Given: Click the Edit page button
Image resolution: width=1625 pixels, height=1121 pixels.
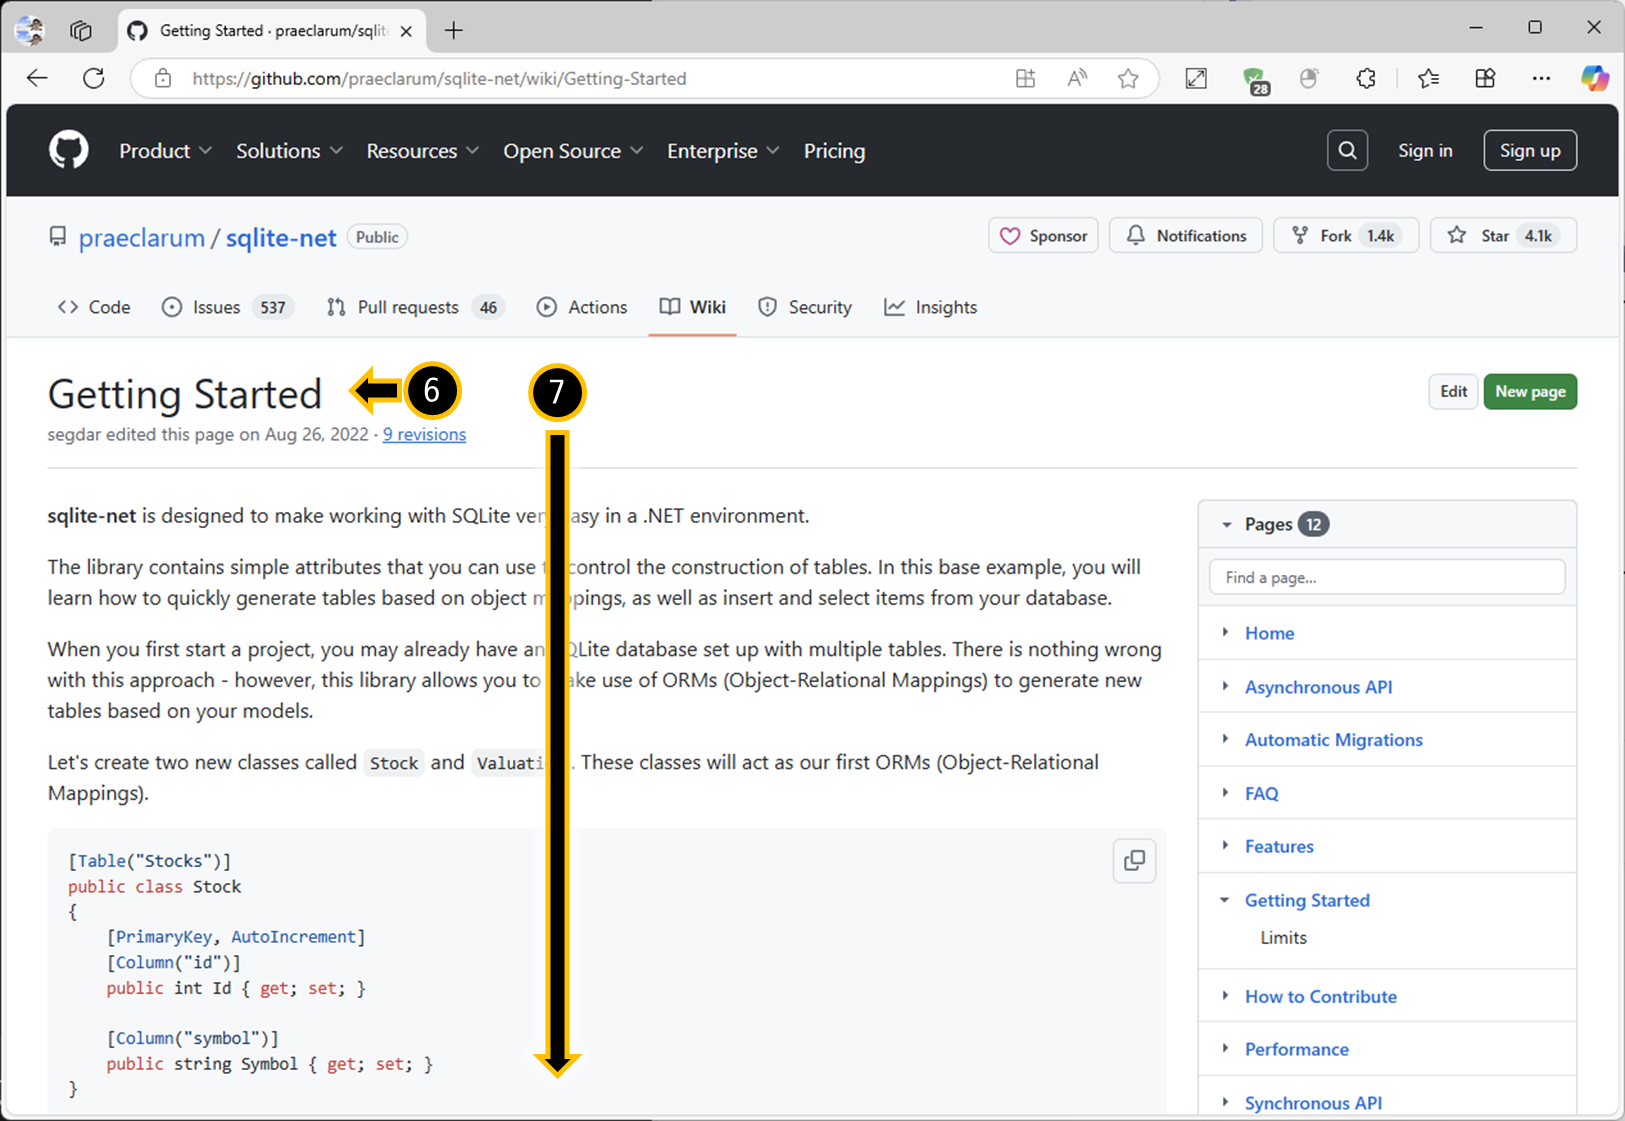Looking at the screenshot, I should (x=1453, y=392).
